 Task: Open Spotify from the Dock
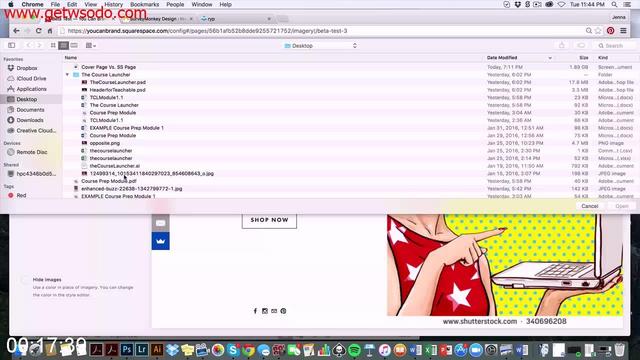click(354, 350)
